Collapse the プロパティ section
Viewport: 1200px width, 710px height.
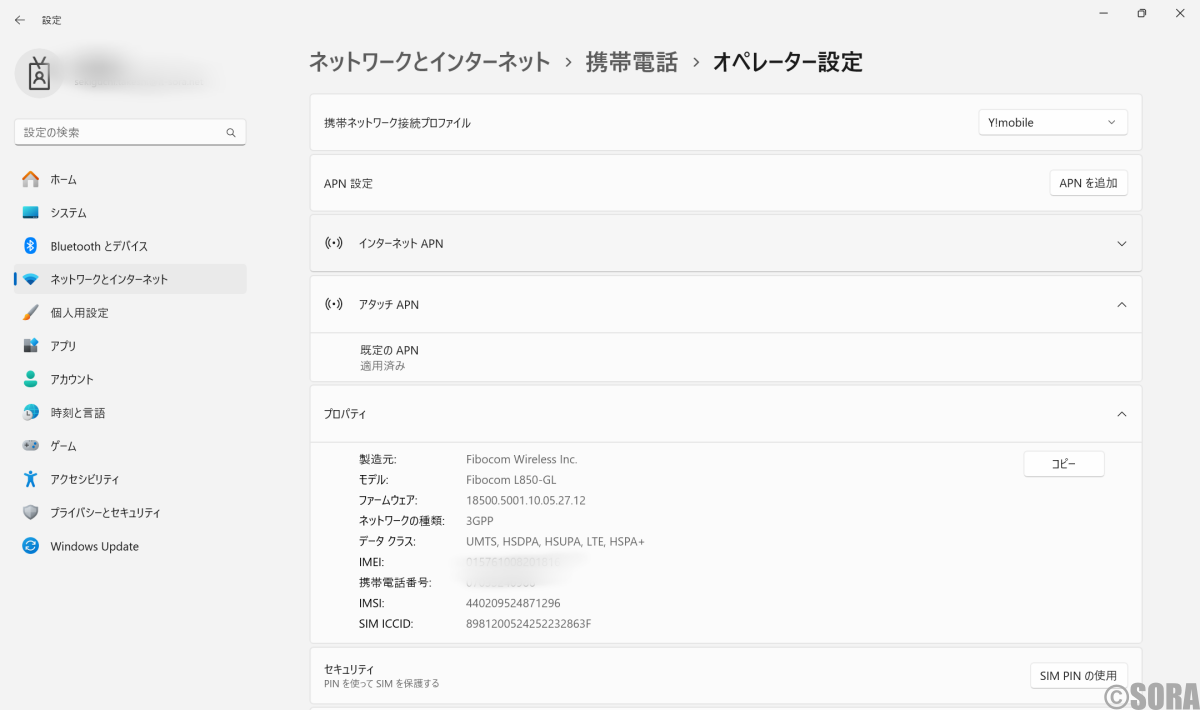pyautogui.click(x=1121, y=413)
